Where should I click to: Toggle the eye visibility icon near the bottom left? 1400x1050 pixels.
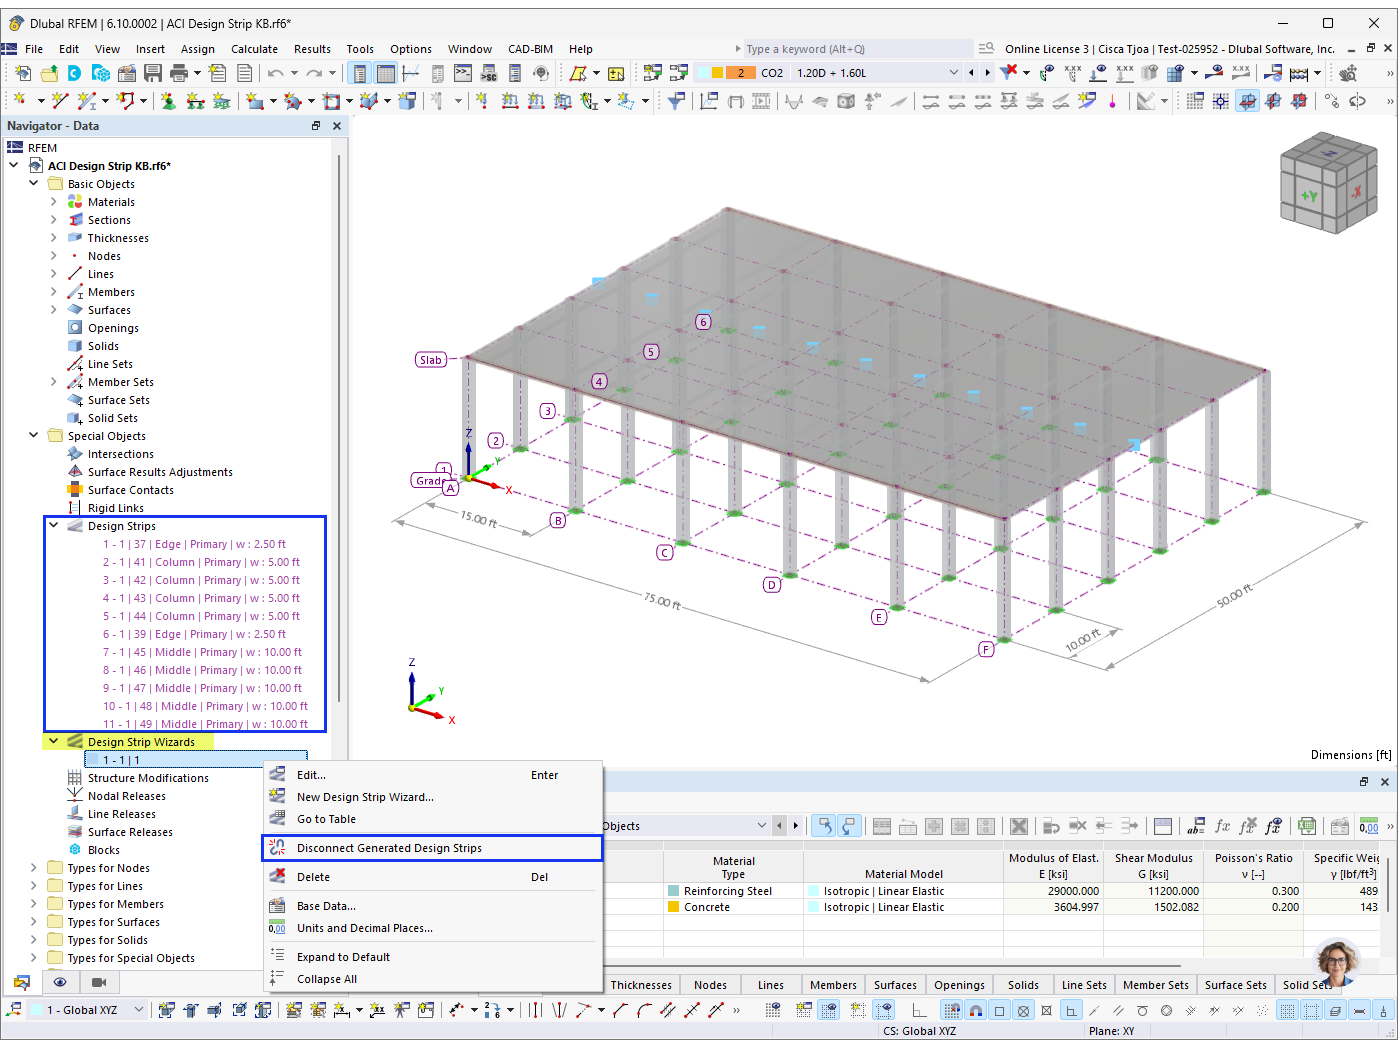point(59,982)
